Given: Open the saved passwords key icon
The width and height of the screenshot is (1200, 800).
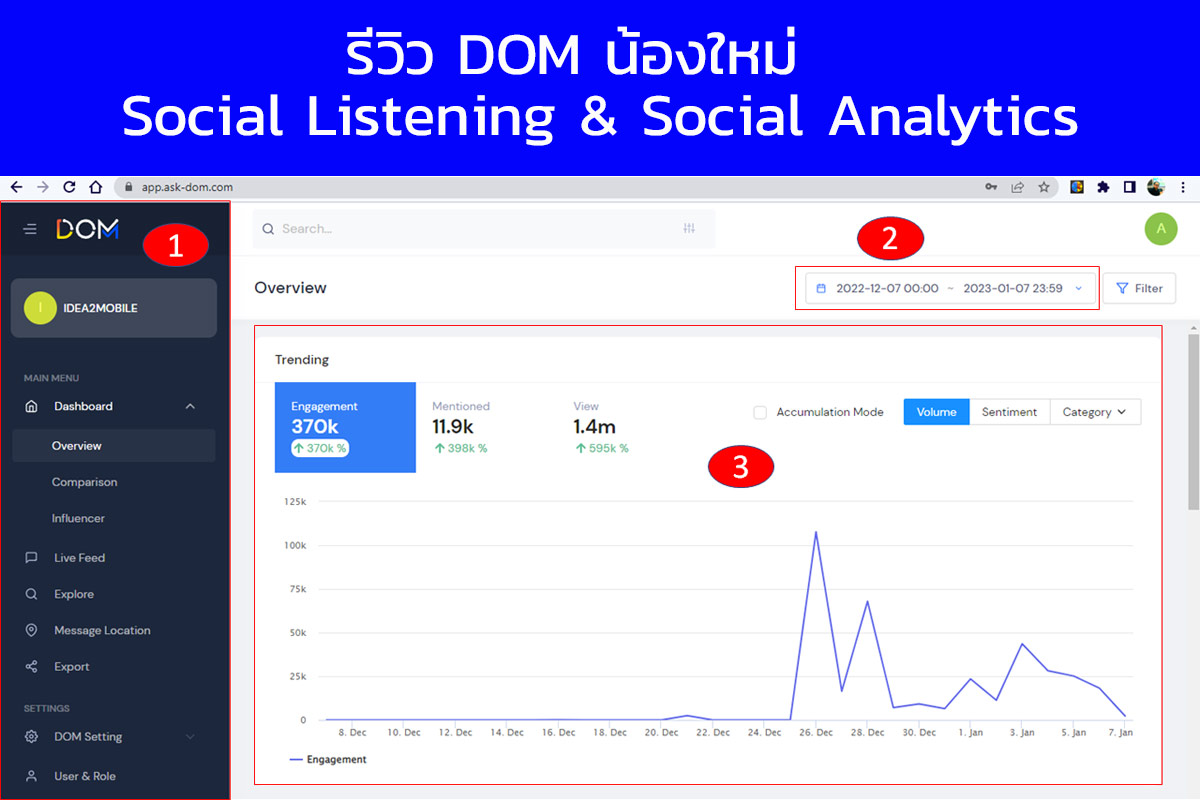Looking at the screenshot, I should [991, 187].
